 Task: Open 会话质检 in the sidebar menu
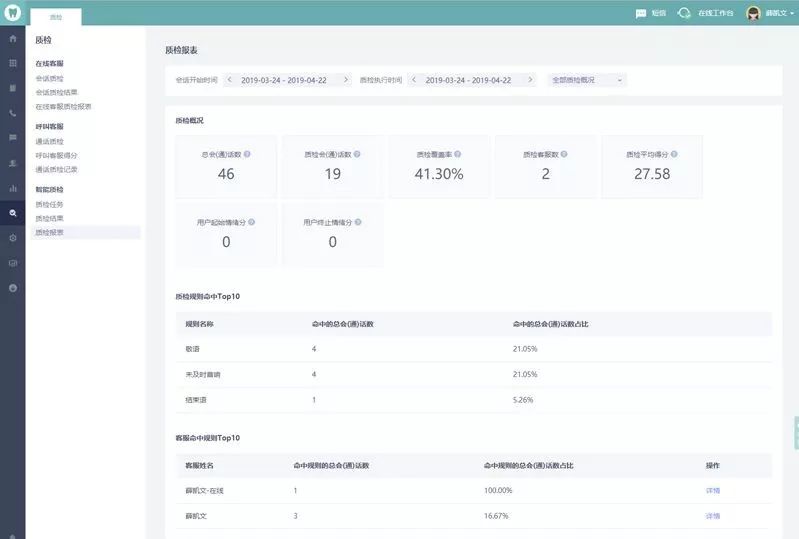50,78
